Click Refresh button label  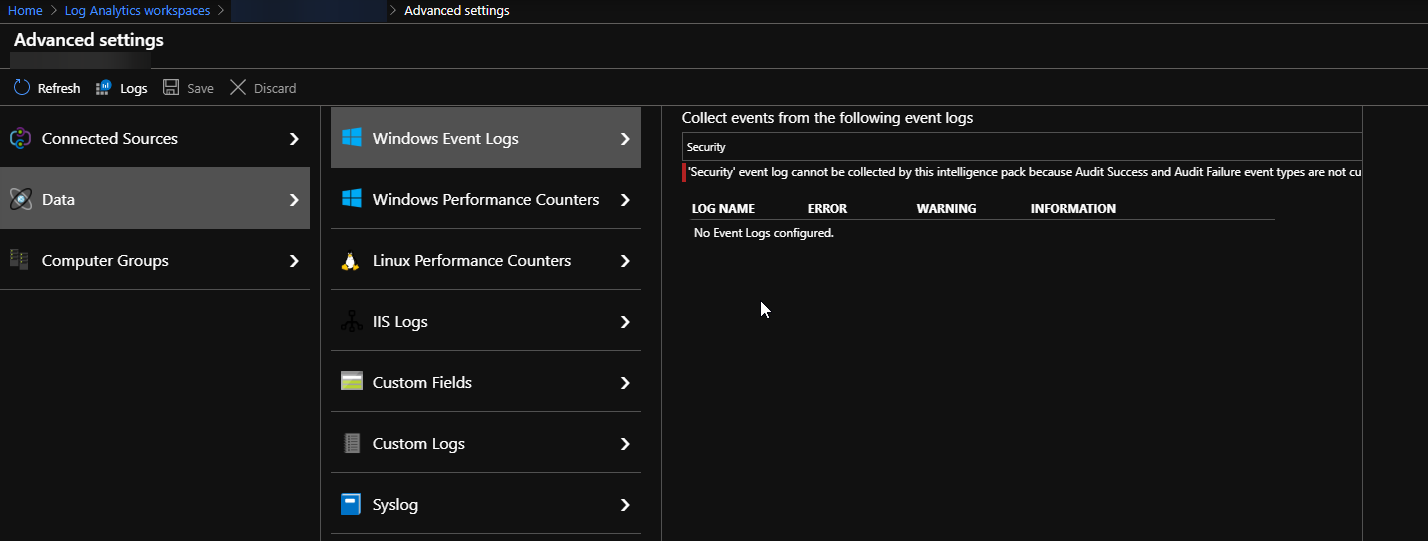pyautogui.click(x=59, y=88)
